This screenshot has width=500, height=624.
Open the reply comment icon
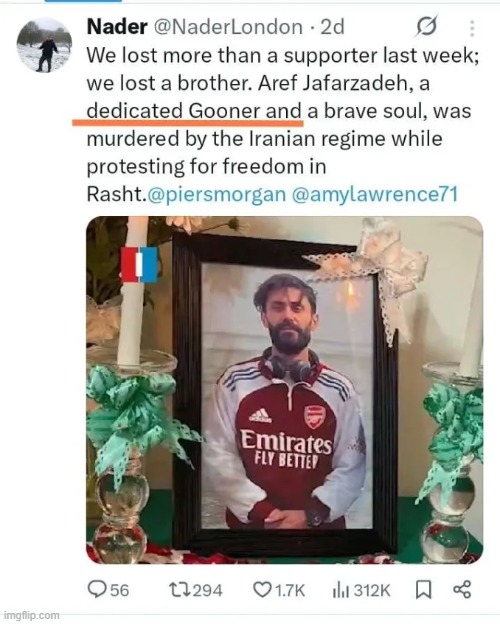[98, 589]
